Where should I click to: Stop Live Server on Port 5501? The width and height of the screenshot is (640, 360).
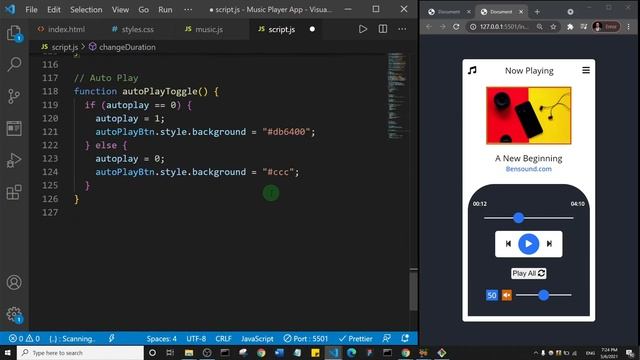click(x=306, y=338)
